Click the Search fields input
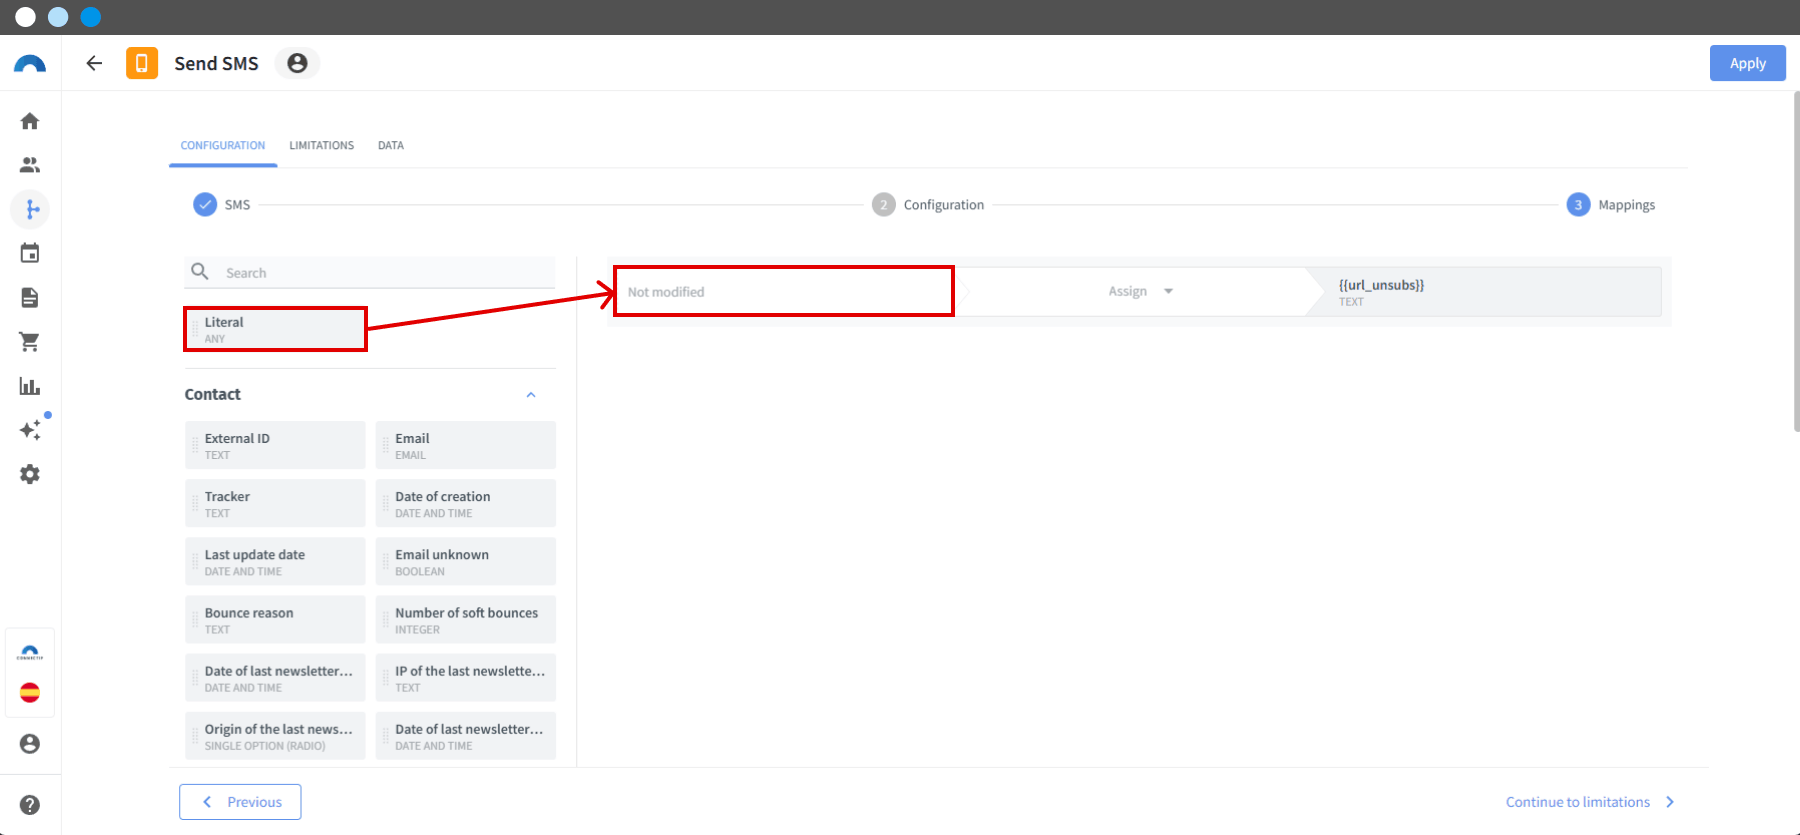1800x835 pixels. coord(370,272)
